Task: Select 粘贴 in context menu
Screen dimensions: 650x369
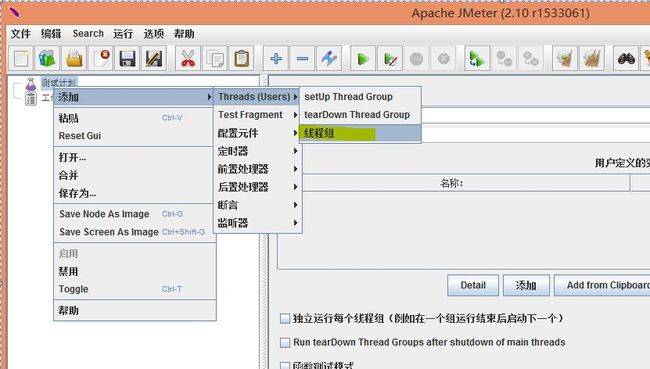Action: click(134, 118)
